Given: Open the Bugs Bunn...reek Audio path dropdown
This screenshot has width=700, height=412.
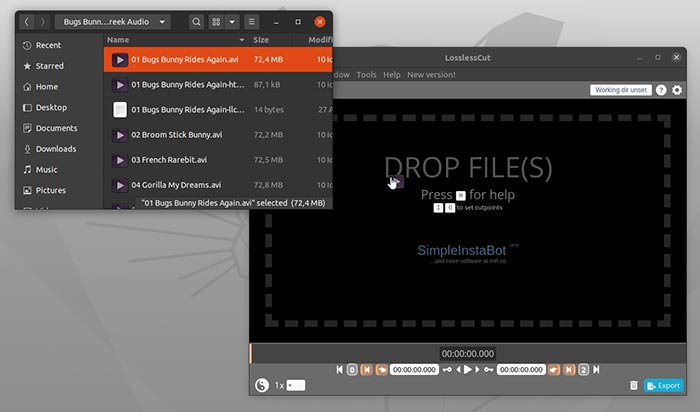Looking at the screenshot, I should 112,21.
